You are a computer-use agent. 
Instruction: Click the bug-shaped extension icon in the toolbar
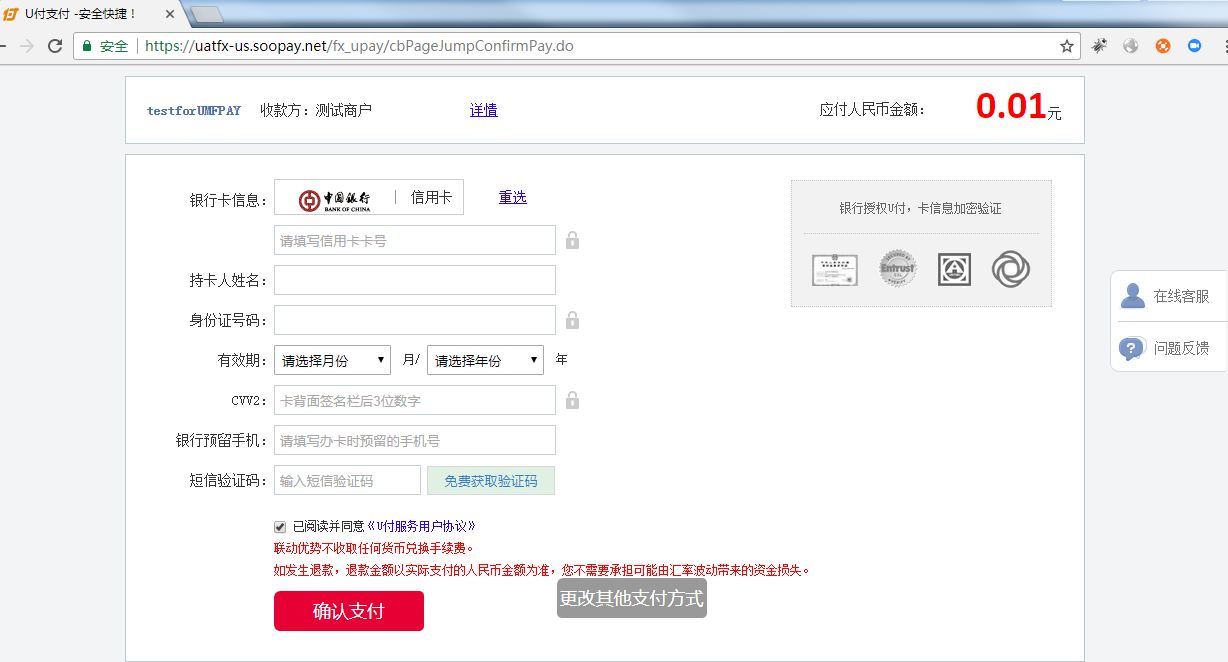[x=1097, y=45]
